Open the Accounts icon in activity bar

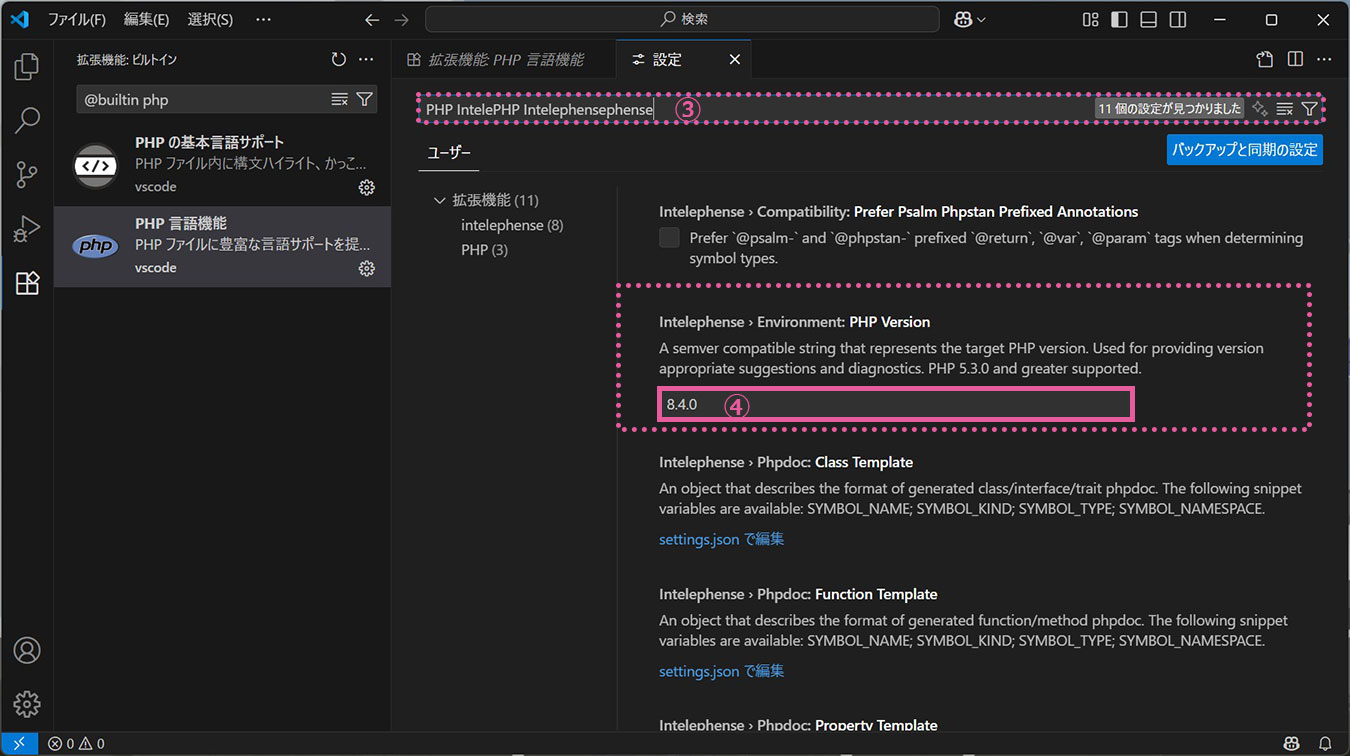point(27,650)
